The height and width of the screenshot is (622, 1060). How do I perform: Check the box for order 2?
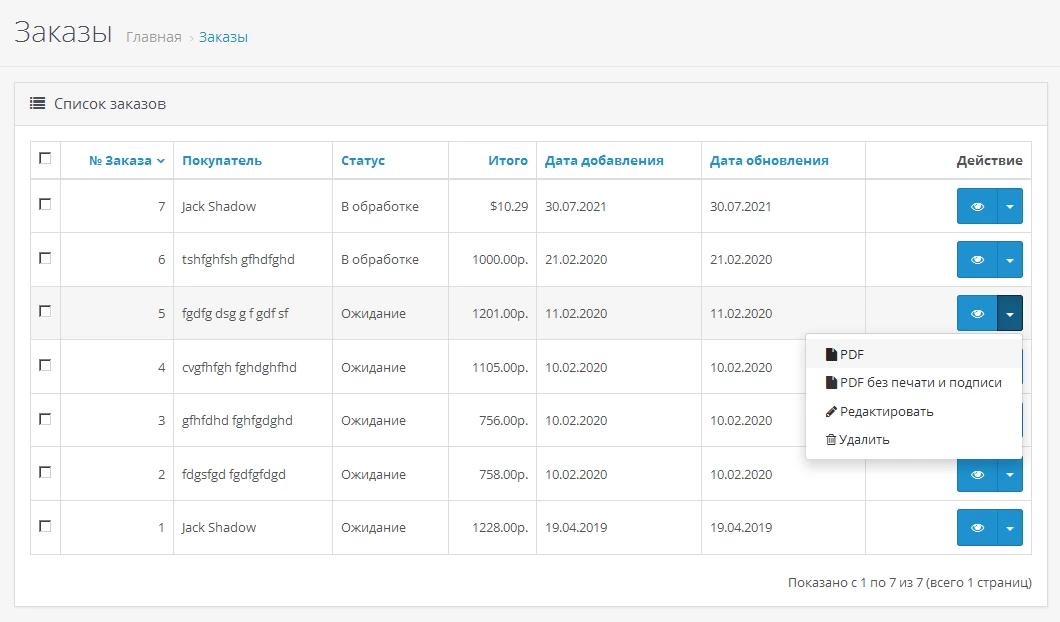coord(45,472)
